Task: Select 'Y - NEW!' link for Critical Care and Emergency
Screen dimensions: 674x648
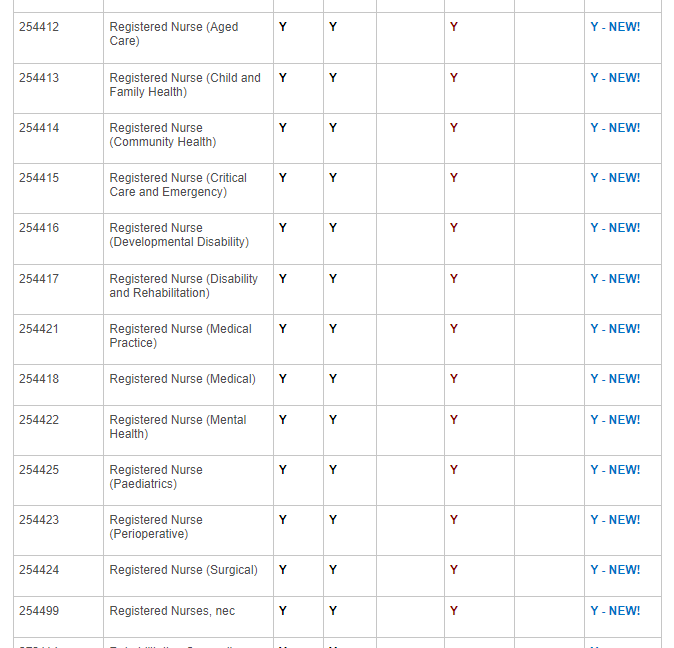Action: point(614,178)
